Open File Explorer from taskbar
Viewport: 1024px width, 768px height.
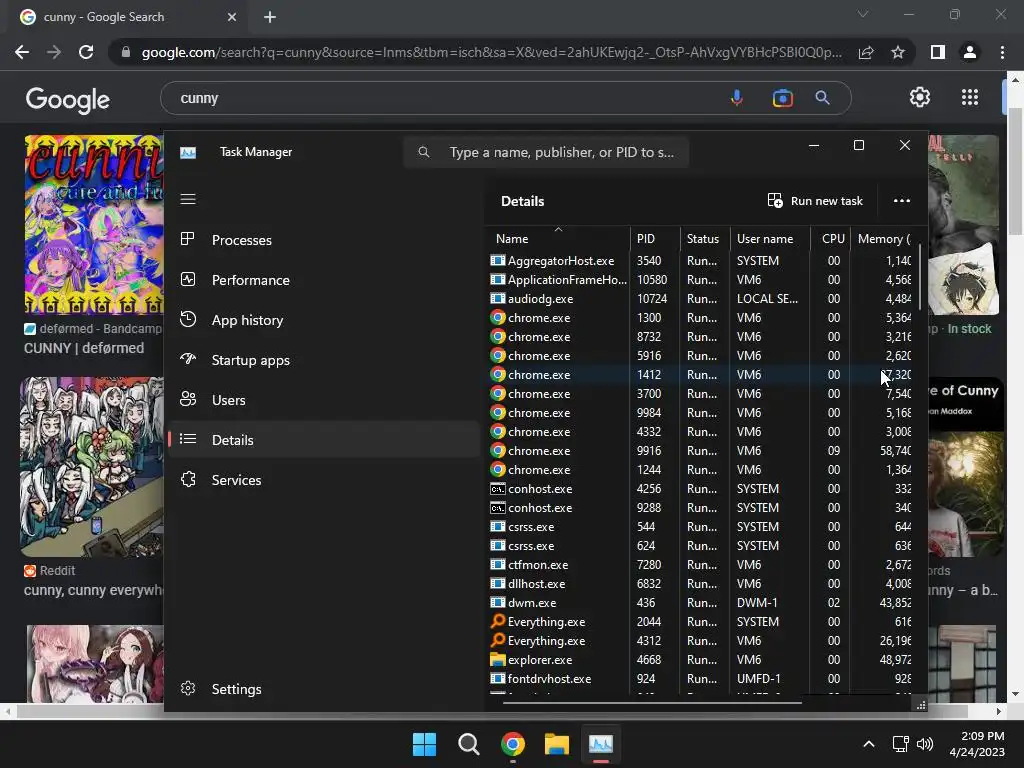[x=557, y=744]
